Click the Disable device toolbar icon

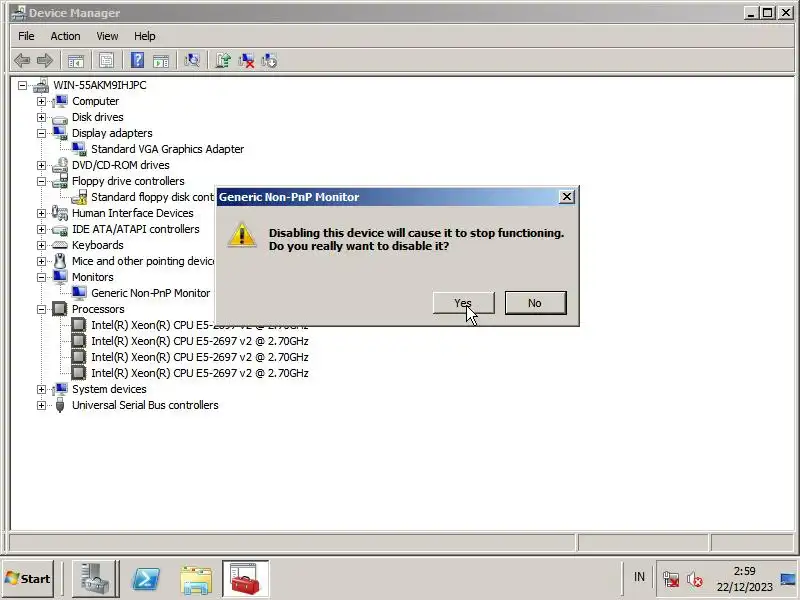(x=269, y=61)
